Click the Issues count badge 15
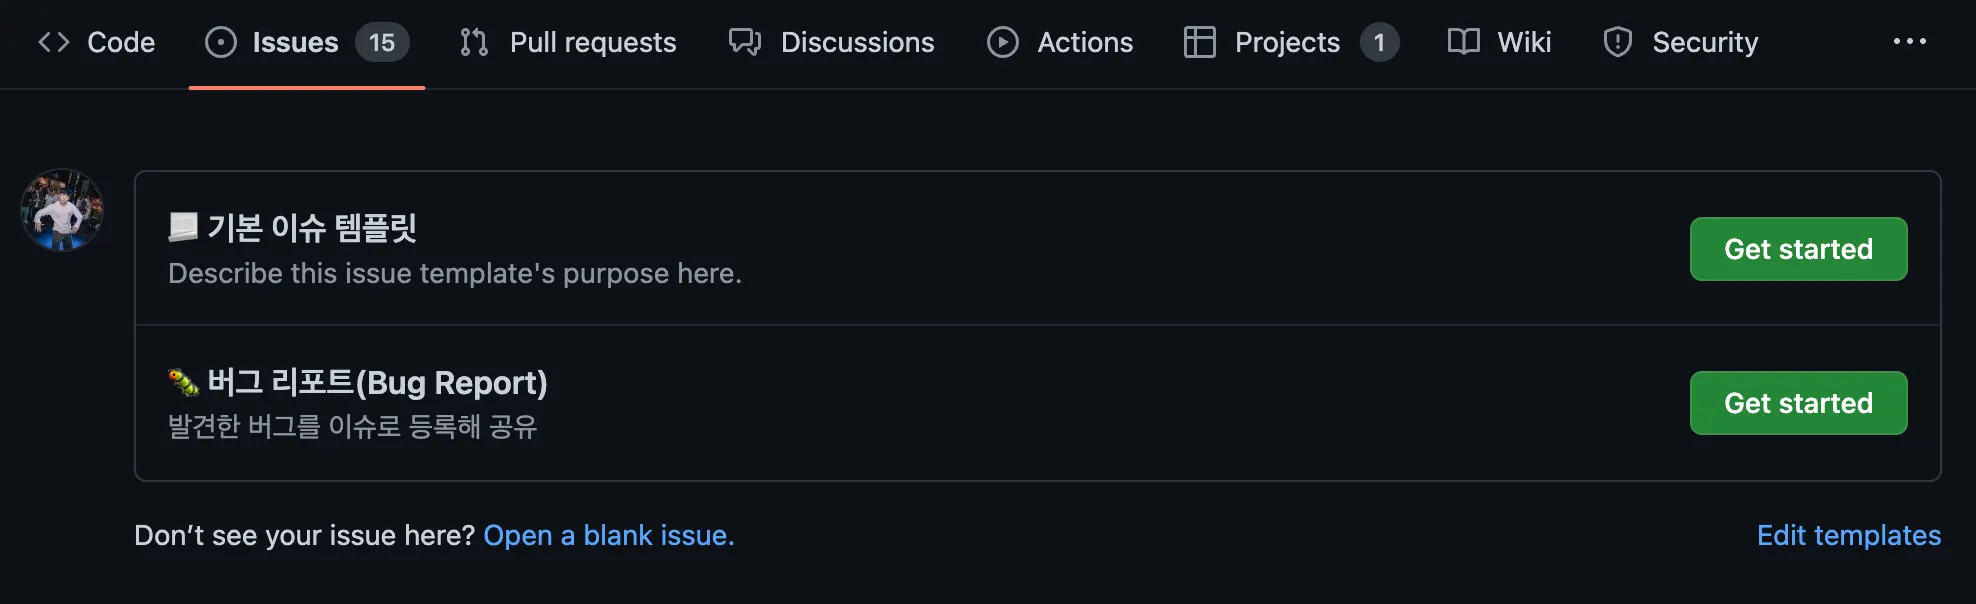Viewport: 1976px width, 604px height. tap(382, 42)
